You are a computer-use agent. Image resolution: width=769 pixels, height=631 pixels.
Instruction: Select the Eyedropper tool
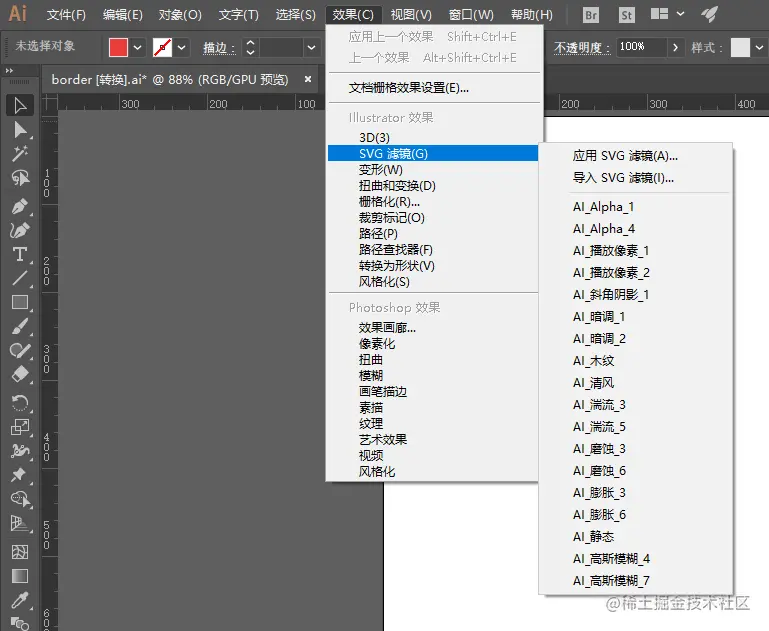[x=20, y=600]
